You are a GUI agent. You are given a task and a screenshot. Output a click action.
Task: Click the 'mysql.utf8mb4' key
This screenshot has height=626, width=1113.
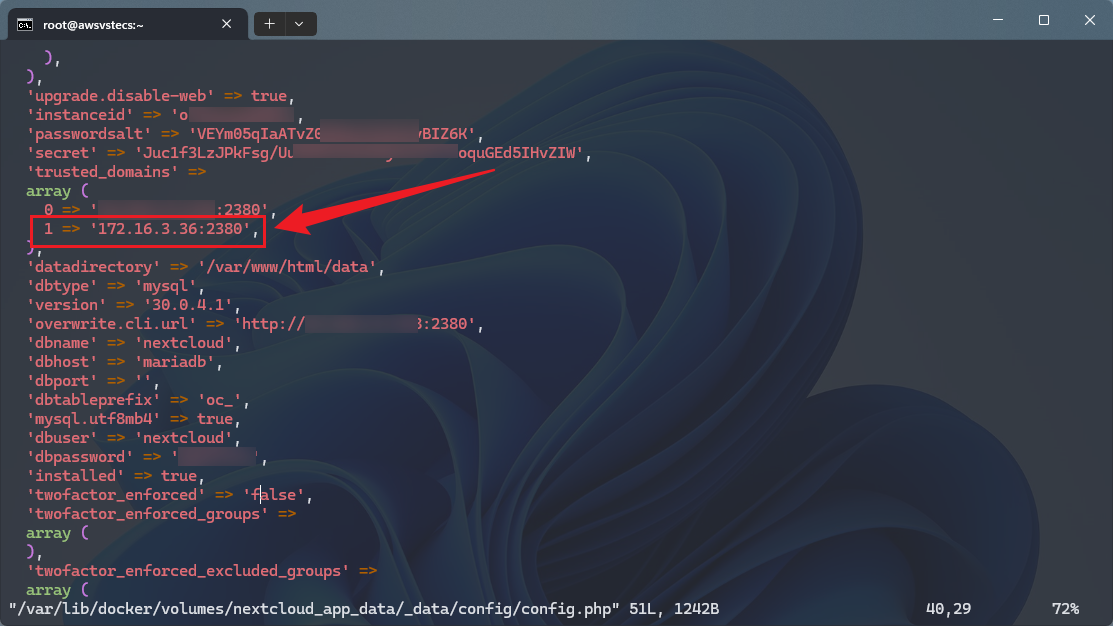(93, 419)
